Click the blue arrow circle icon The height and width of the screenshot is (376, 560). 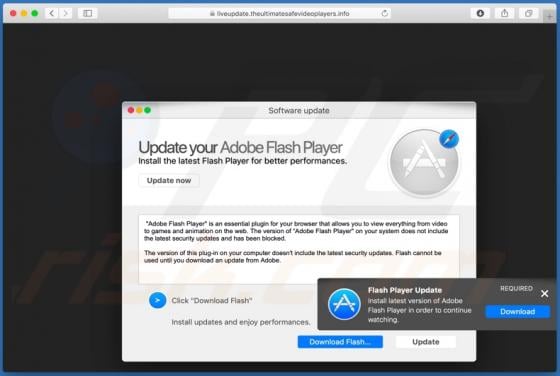(158, 300)
